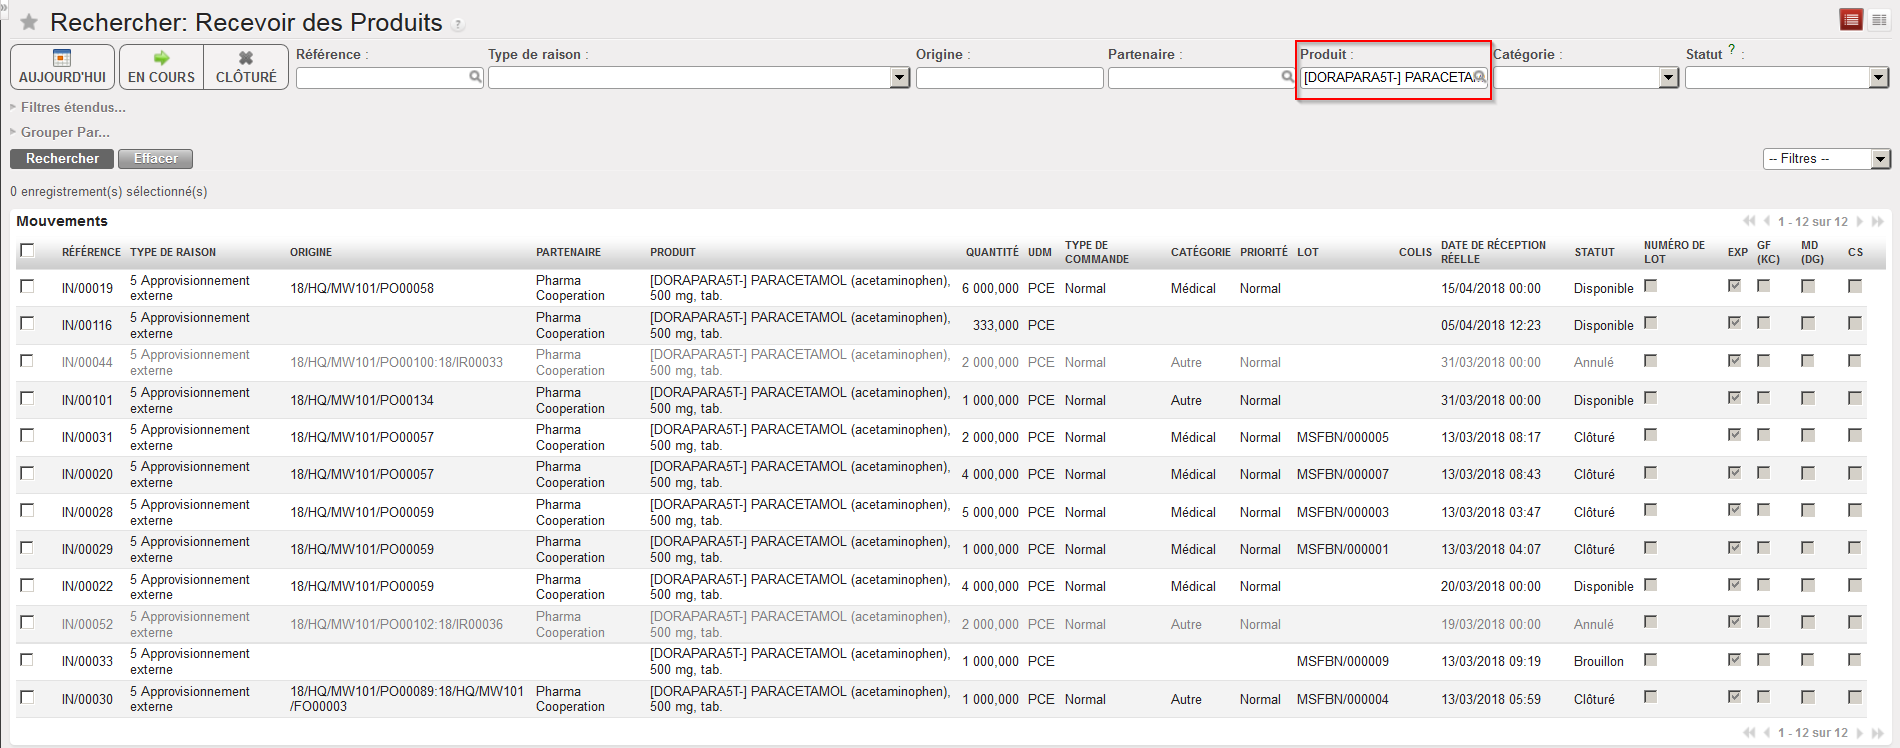Click the magnifier in the Partenaire field
1900x748 pixels.
[x=1287, y=77]
